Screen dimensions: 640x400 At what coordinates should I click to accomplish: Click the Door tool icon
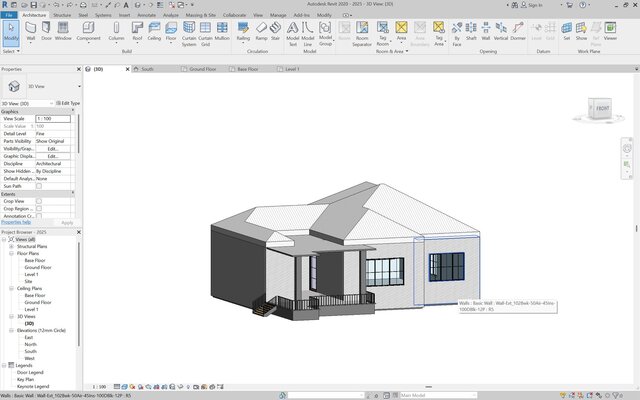coord(47,30)
